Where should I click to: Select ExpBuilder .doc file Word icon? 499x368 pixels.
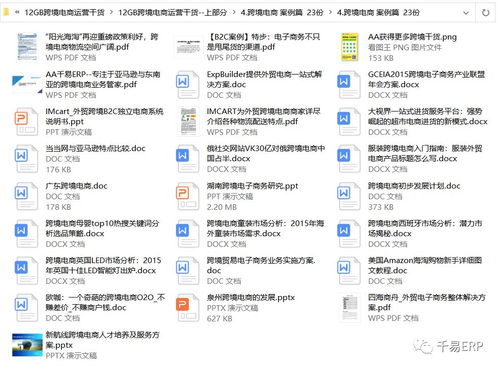[188, 84]
